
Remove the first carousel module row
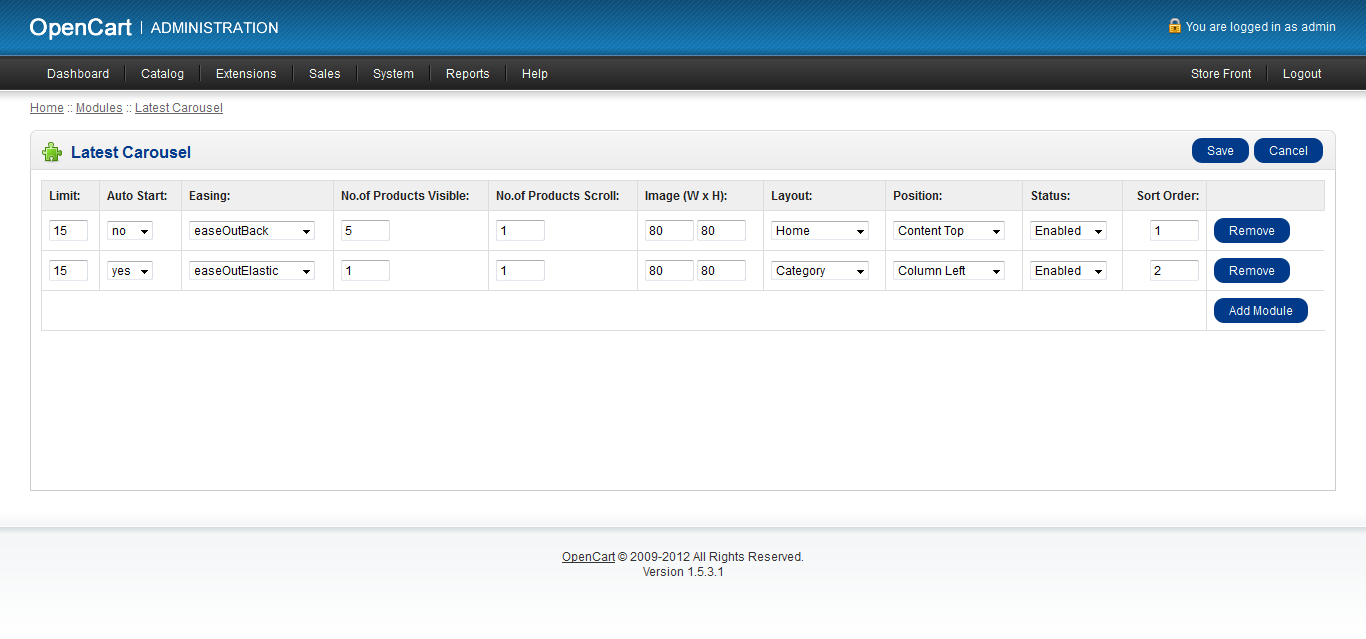coord(1251,231)
